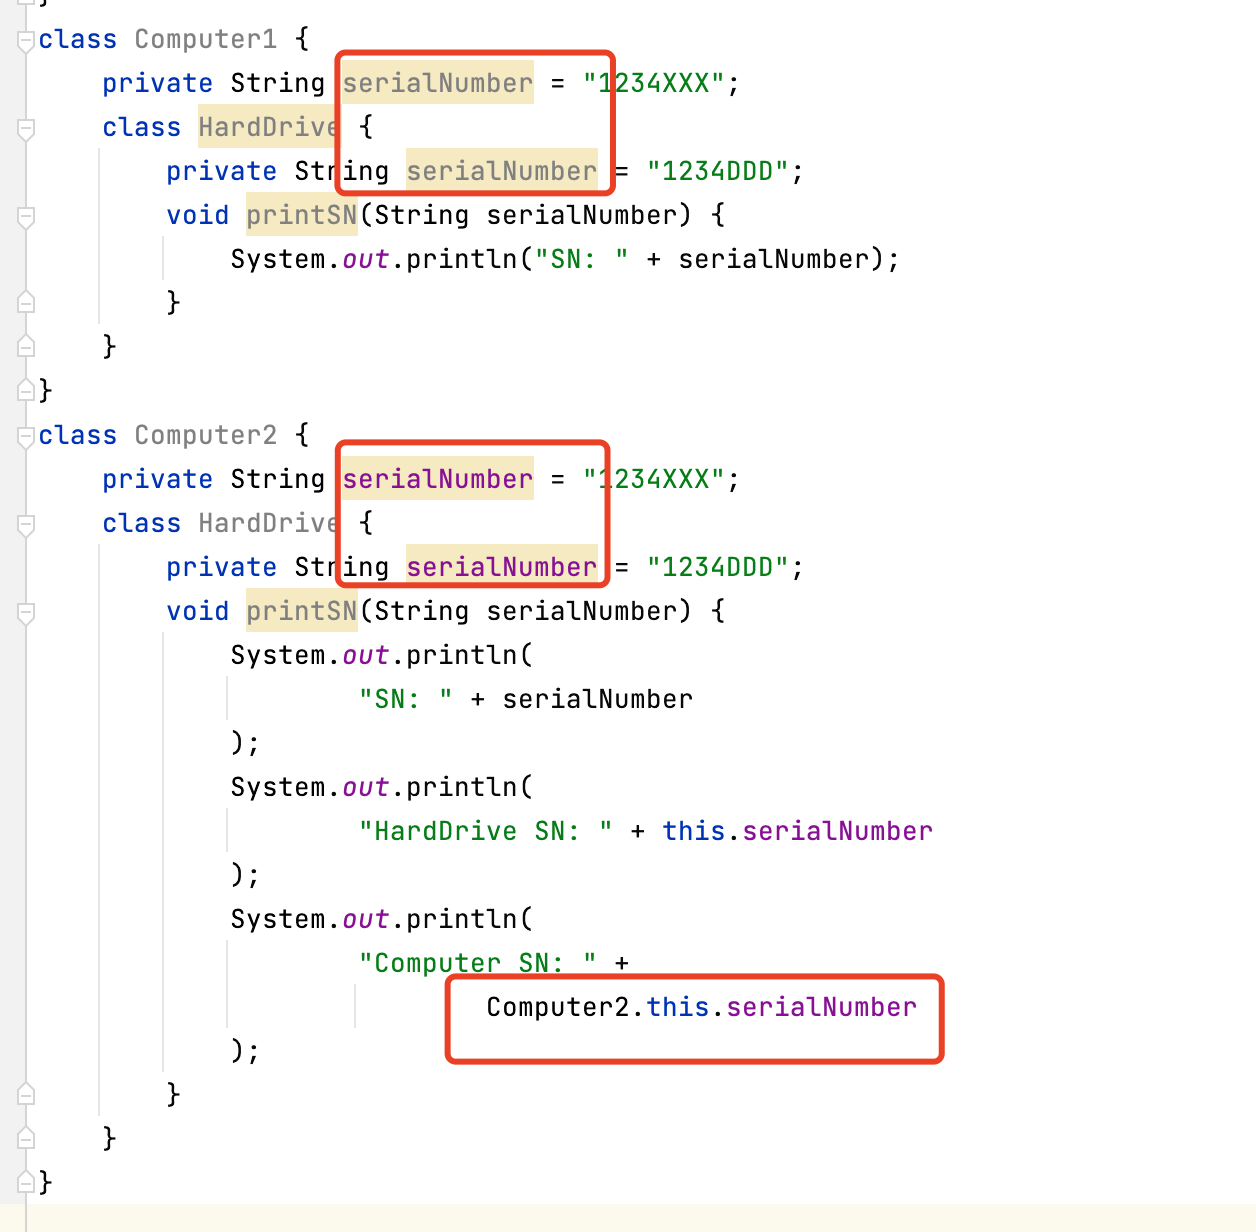Collapse the Computer1 class fold marker
This screenshot has height=1232, width=1256.
click(26, 41)
